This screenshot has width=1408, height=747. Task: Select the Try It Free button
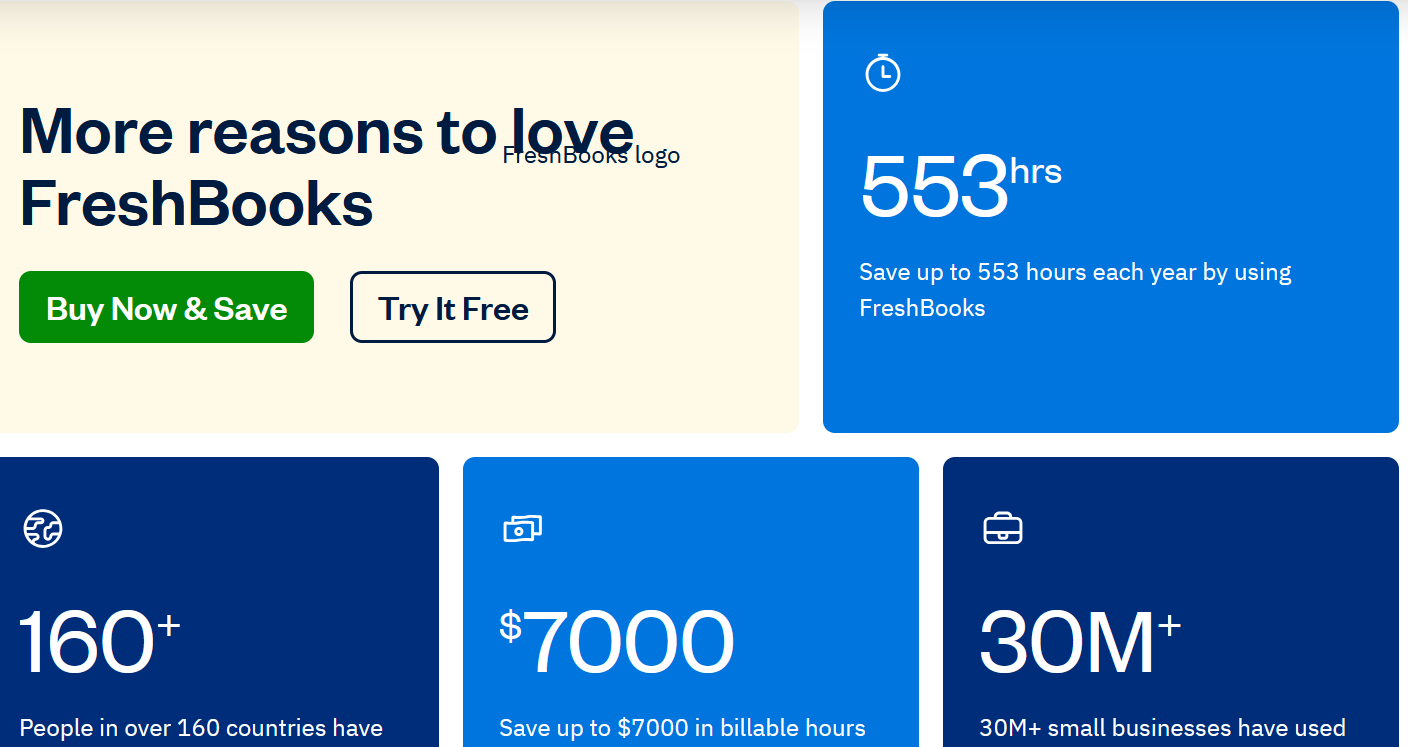click(x=452, y=308)
